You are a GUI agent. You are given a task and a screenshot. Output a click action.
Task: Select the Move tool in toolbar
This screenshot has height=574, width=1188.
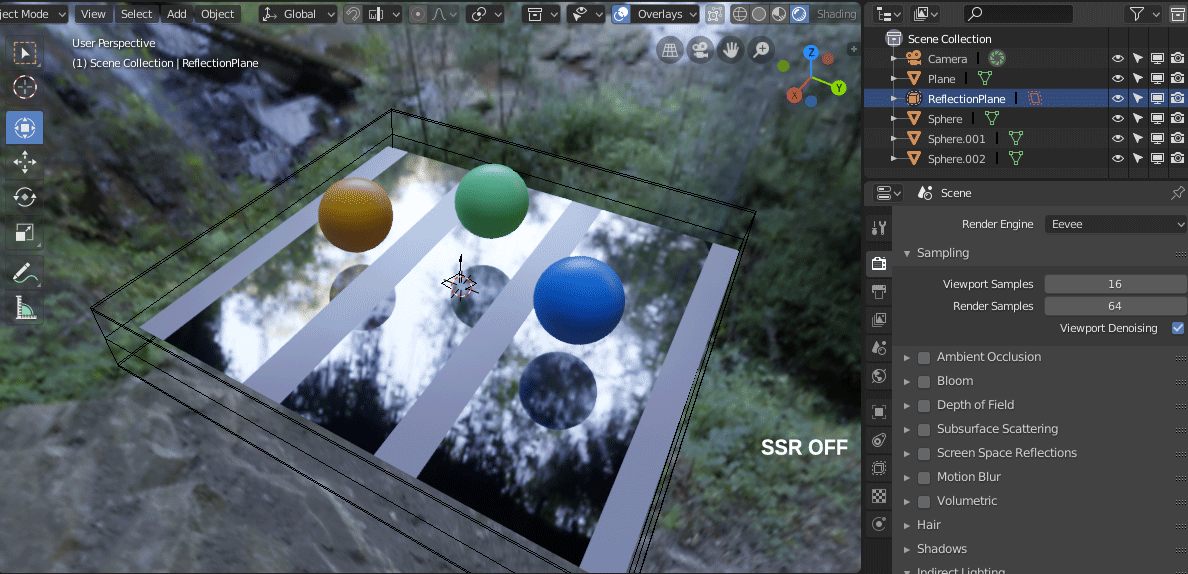tap(25, 162)
